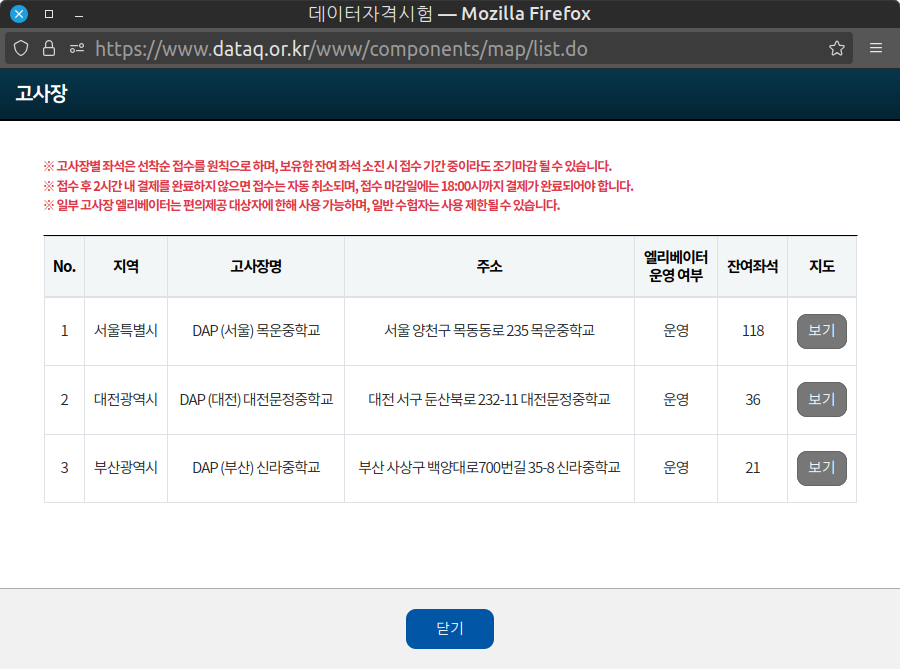
Task: Select the 부산광역시 region cell
Action: [x=126, y=468]
